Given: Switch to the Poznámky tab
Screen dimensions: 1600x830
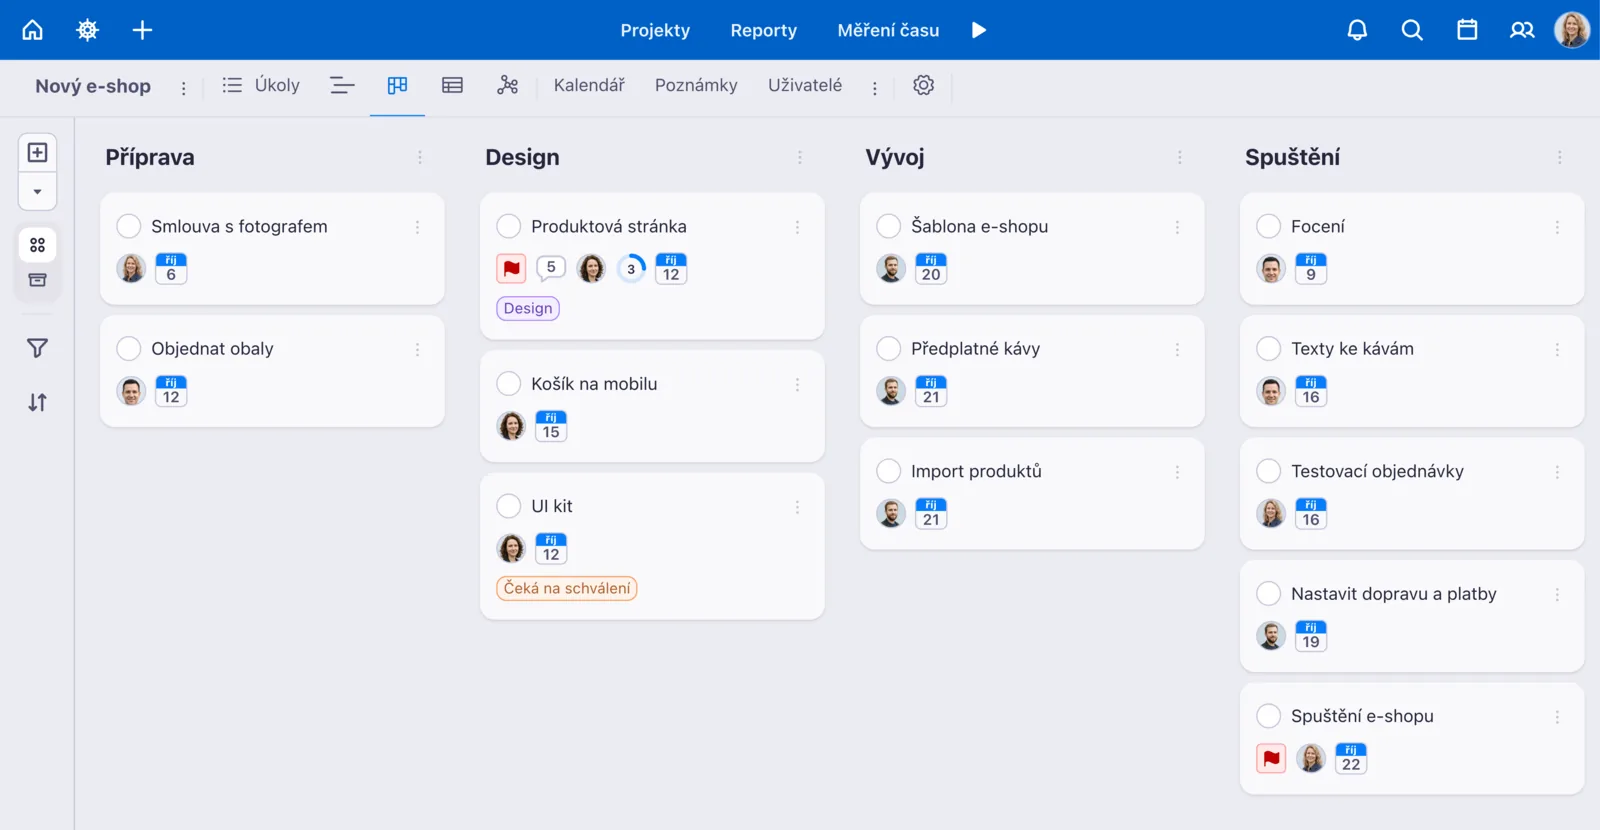Looking at the screenshot, I should click(x=696, y=85).
